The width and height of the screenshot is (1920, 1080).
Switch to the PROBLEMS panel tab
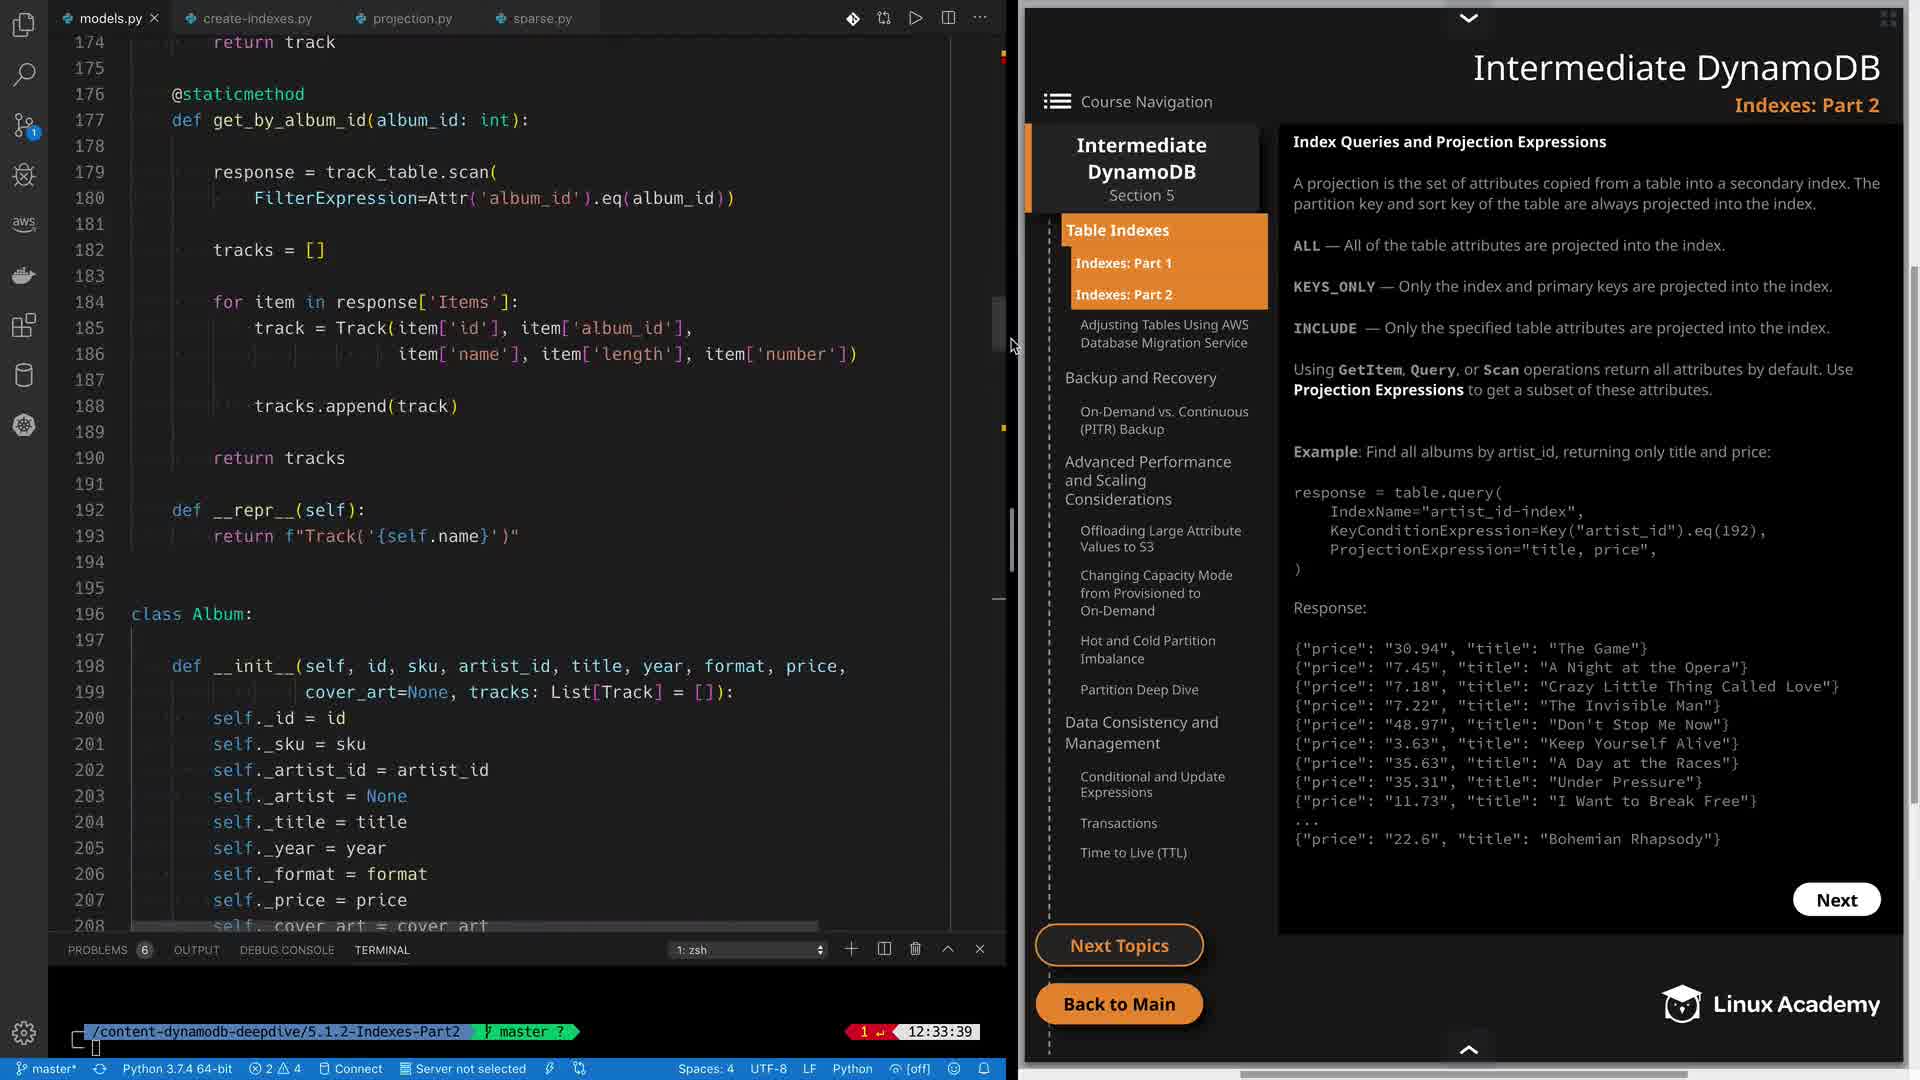click(x=98, y=950)
